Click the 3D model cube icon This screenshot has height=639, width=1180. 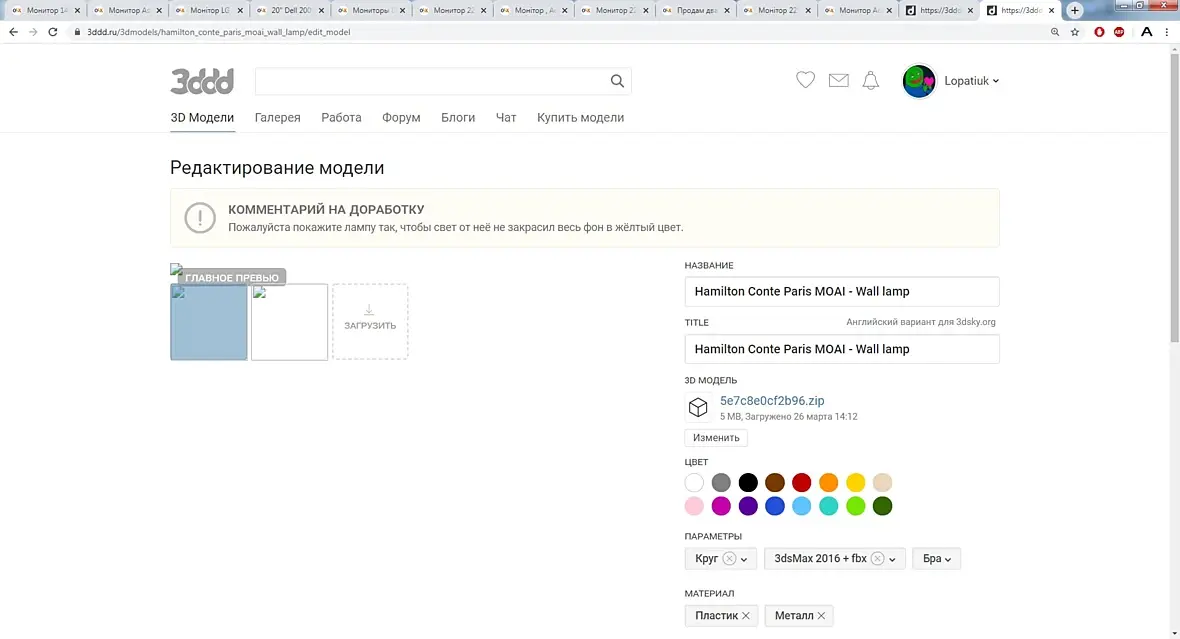pos(698,407)
